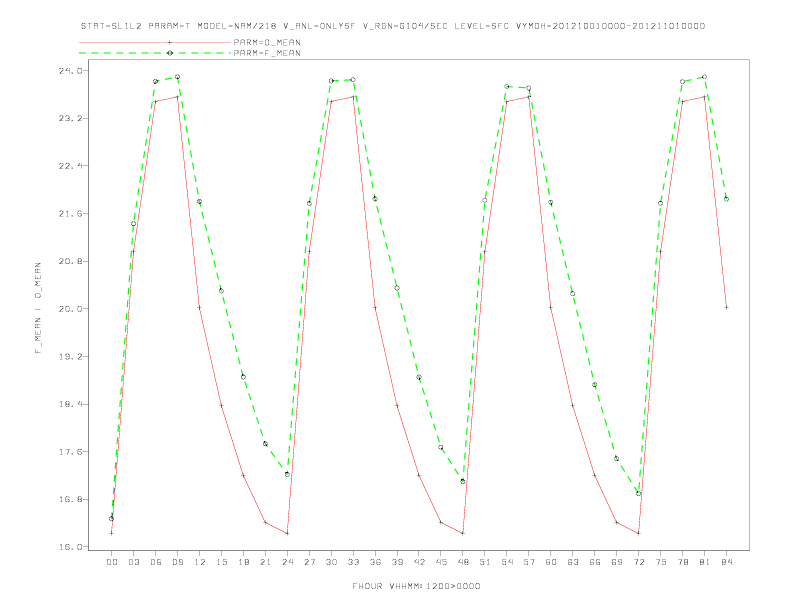The width and height of the screenshot is (792, 612).
Task: Click the x-axis tick label 21
Action: coord(265,562)
